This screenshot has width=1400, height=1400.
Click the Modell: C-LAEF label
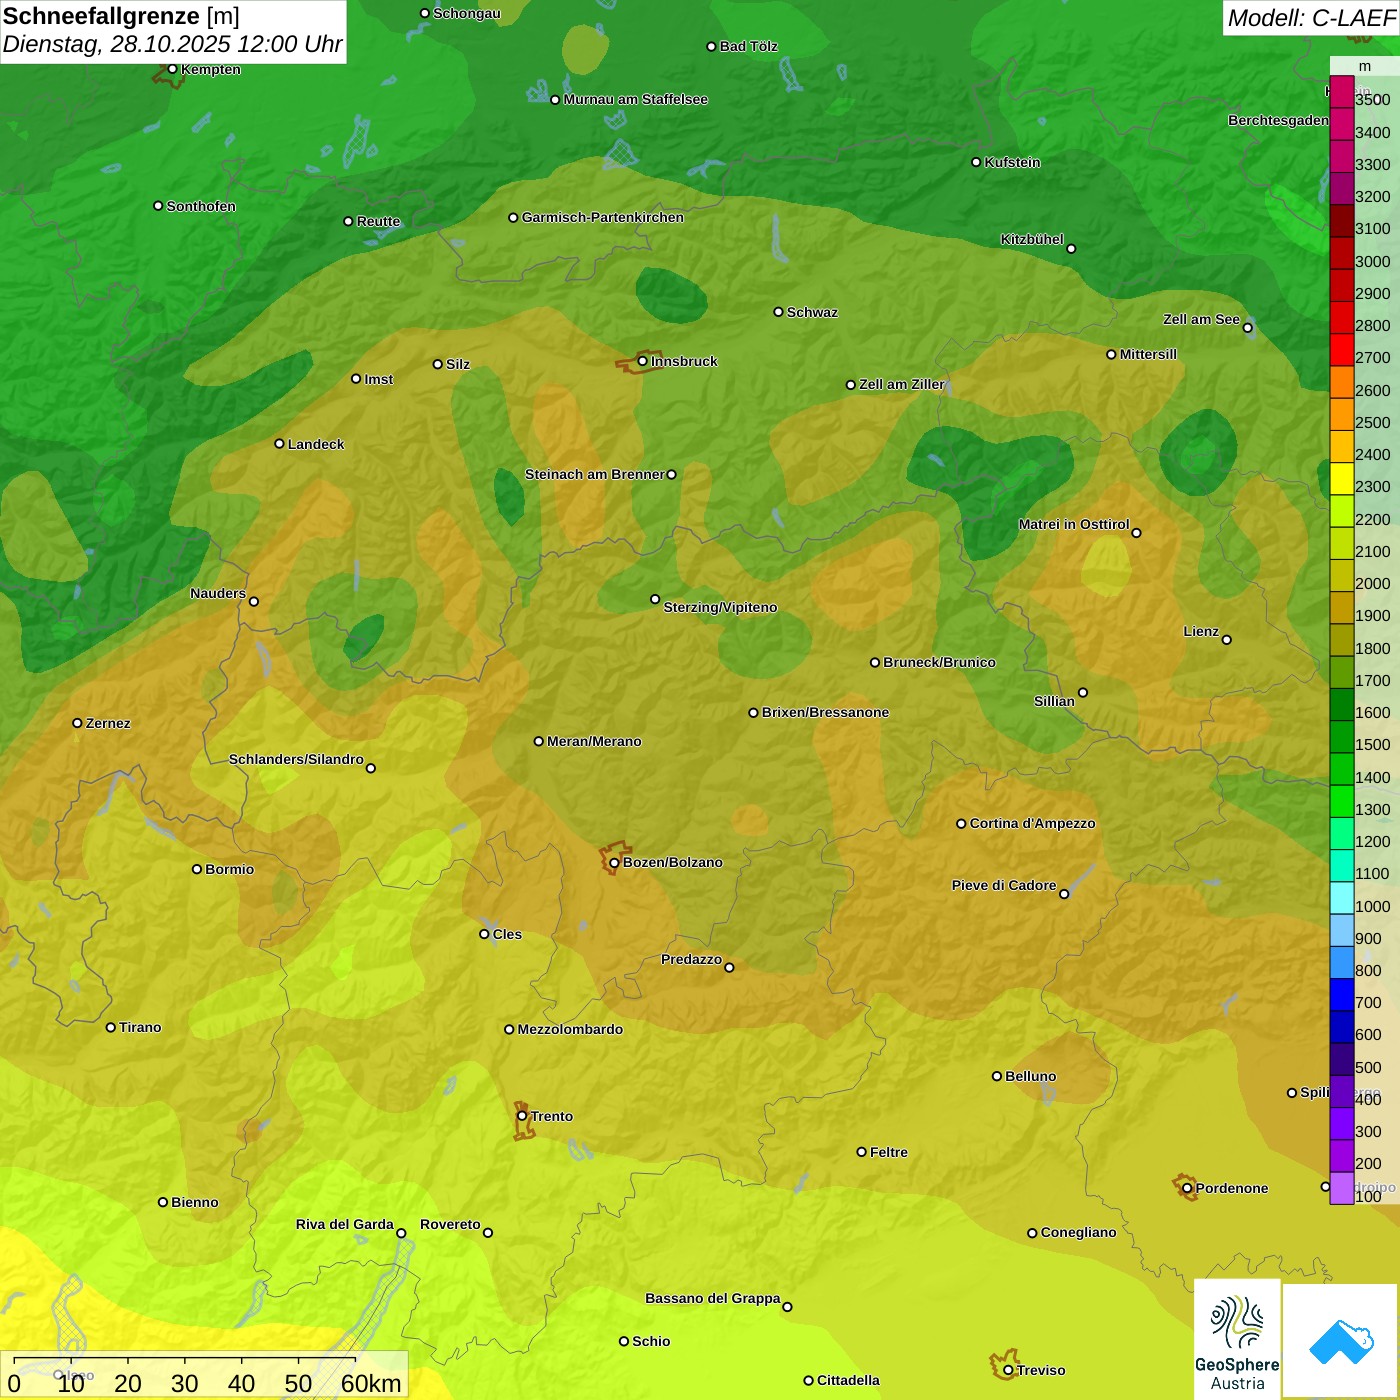(x=1311, y=18)
